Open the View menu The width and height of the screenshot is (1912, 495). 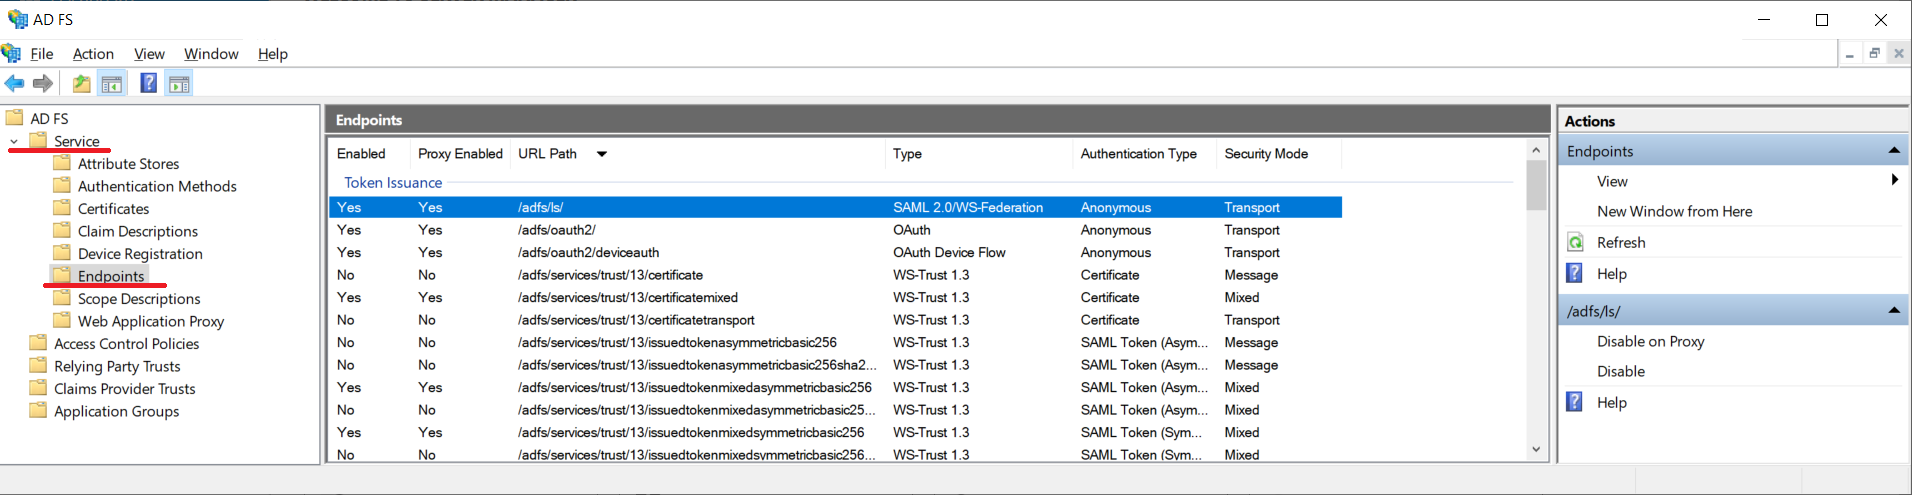point(149,54)
